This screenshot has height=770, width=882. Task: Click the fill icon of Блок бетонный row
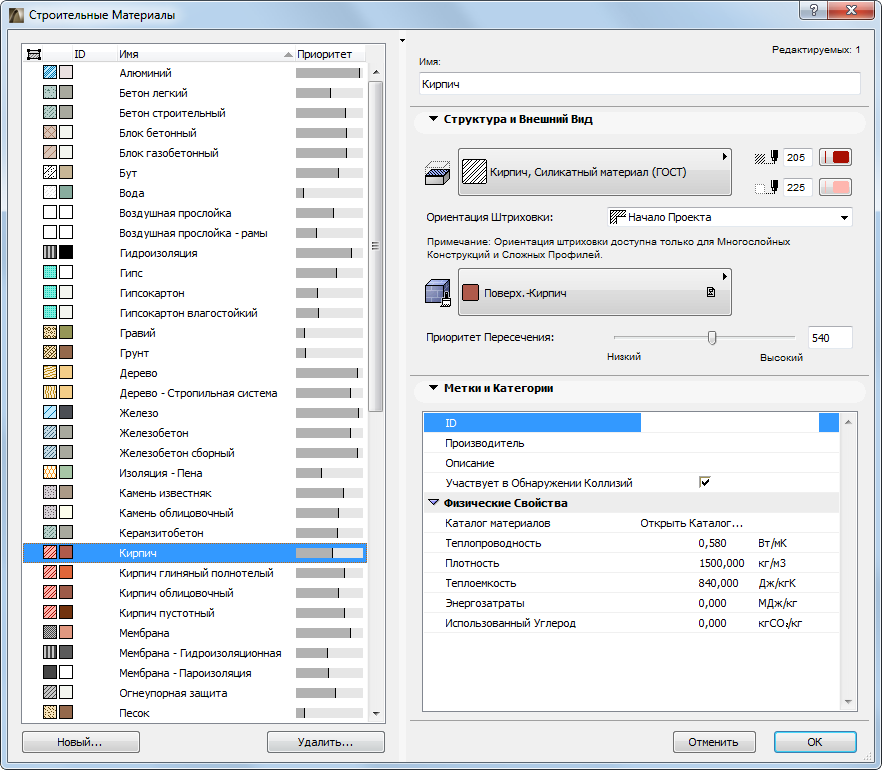[50, 132]
